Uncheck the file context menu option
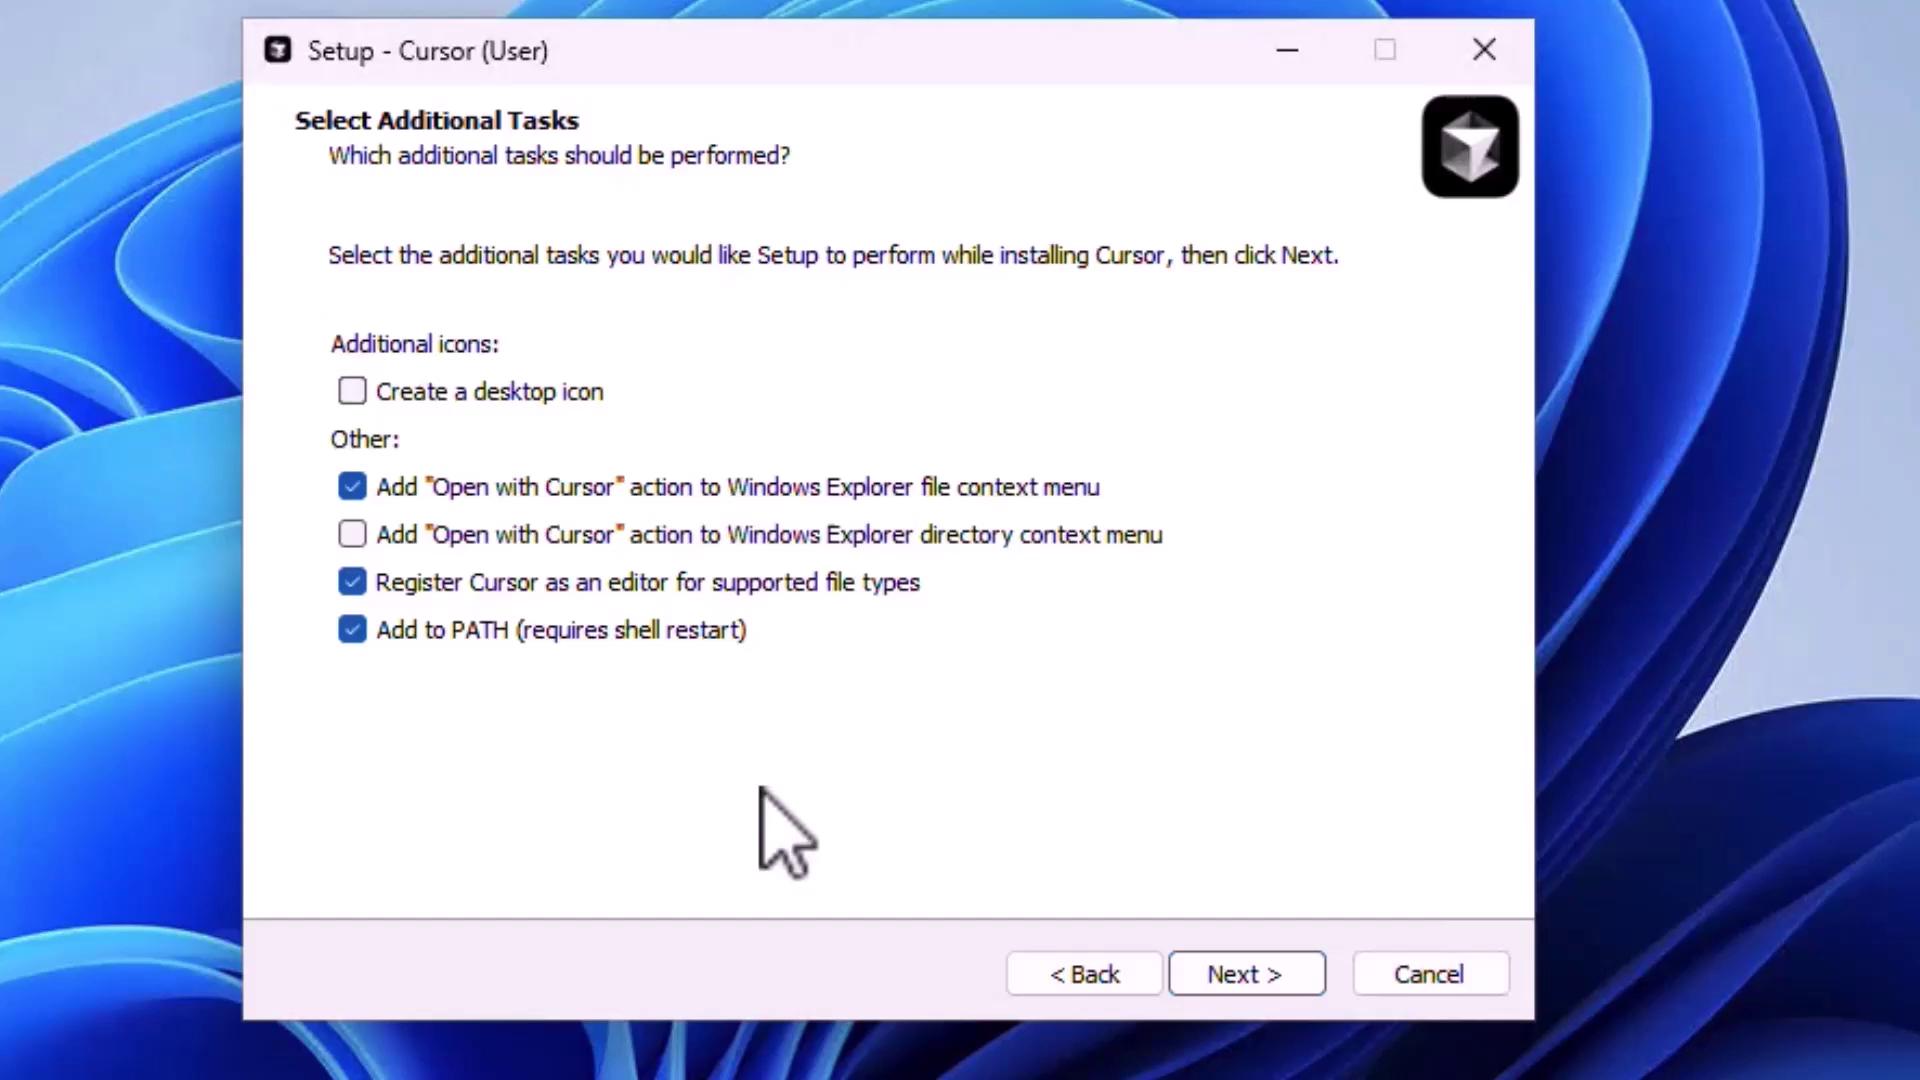1920x1080 pixels. point(352,487)
